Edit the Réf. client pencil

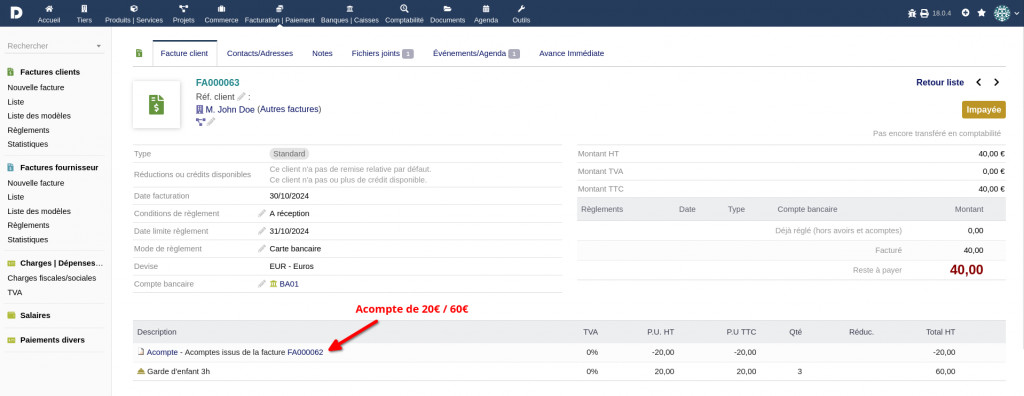[241, 97]
